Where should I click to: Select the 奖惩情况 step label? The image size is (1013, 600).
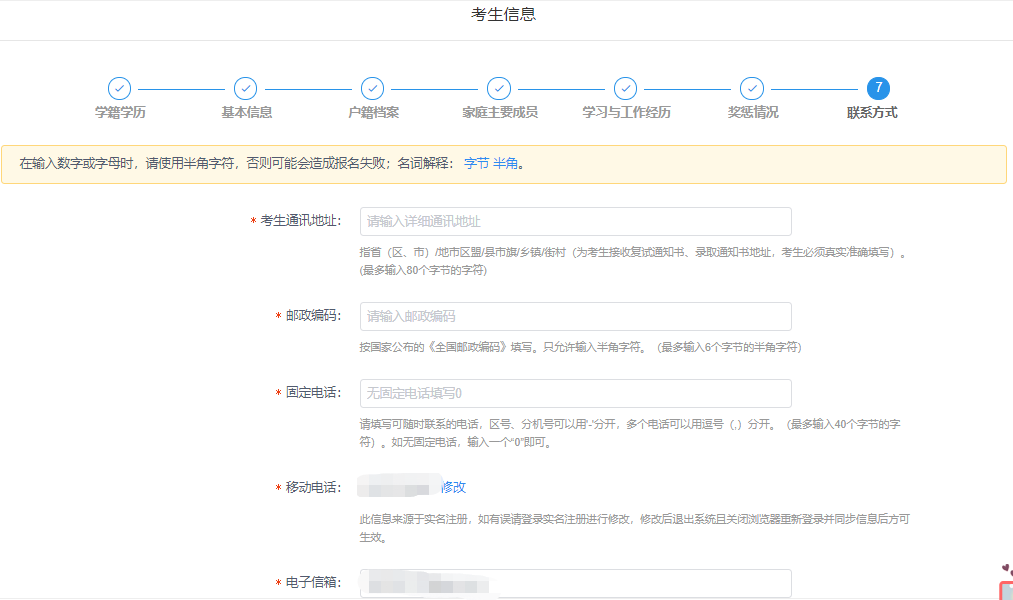coord(752,112)
